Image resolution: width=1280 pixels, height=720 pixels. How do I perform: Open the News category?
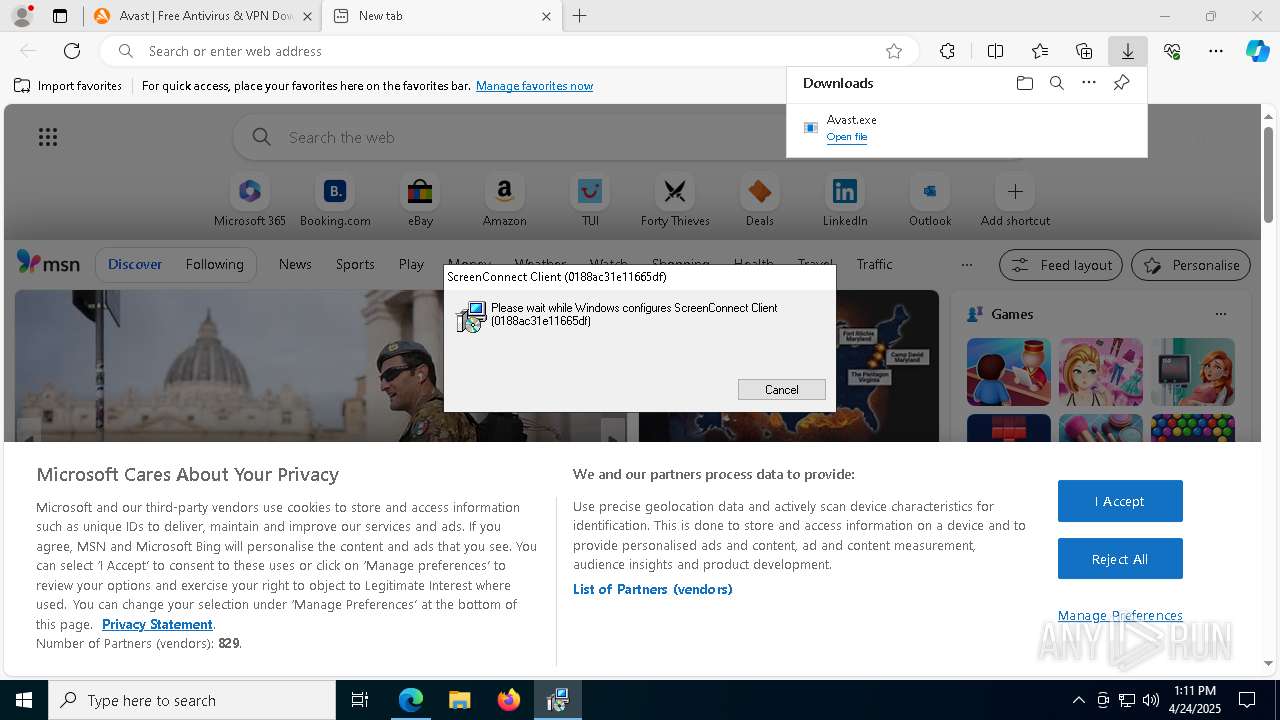point(295,264)
